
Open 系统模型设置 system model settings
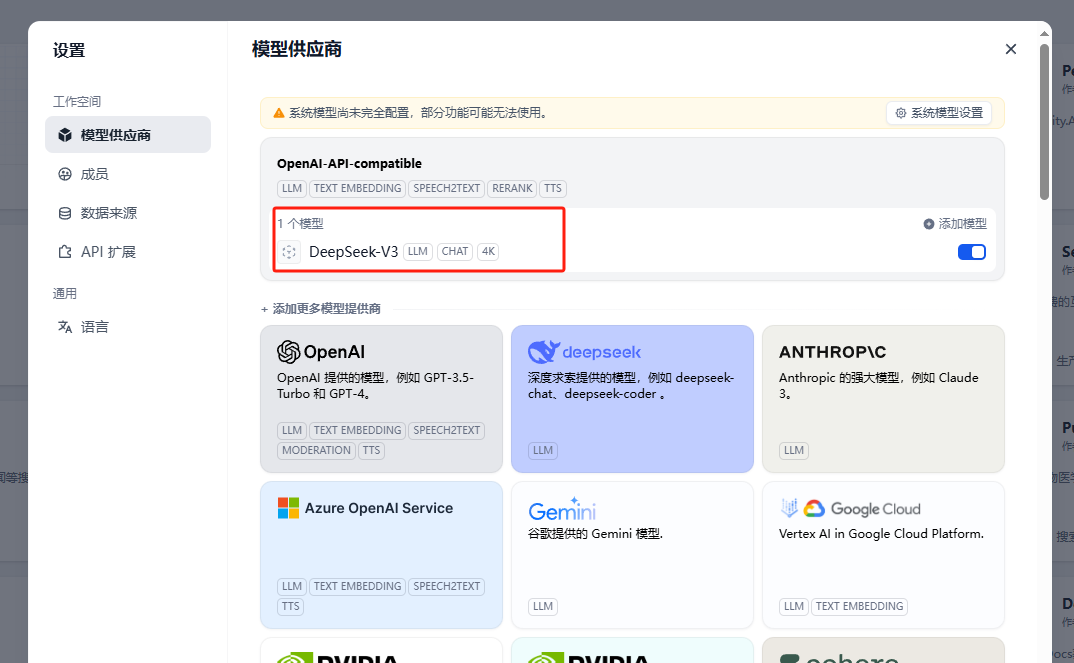[939, 113]
